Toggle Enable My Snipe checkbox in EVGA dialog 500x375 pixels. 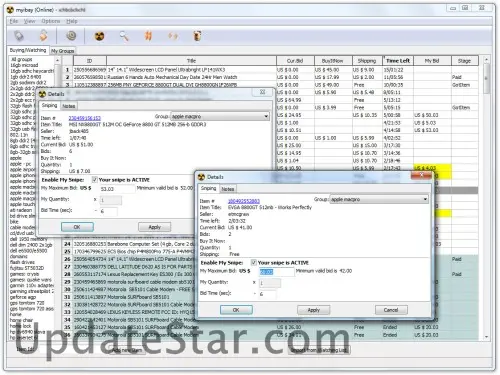tap(254, 262)
